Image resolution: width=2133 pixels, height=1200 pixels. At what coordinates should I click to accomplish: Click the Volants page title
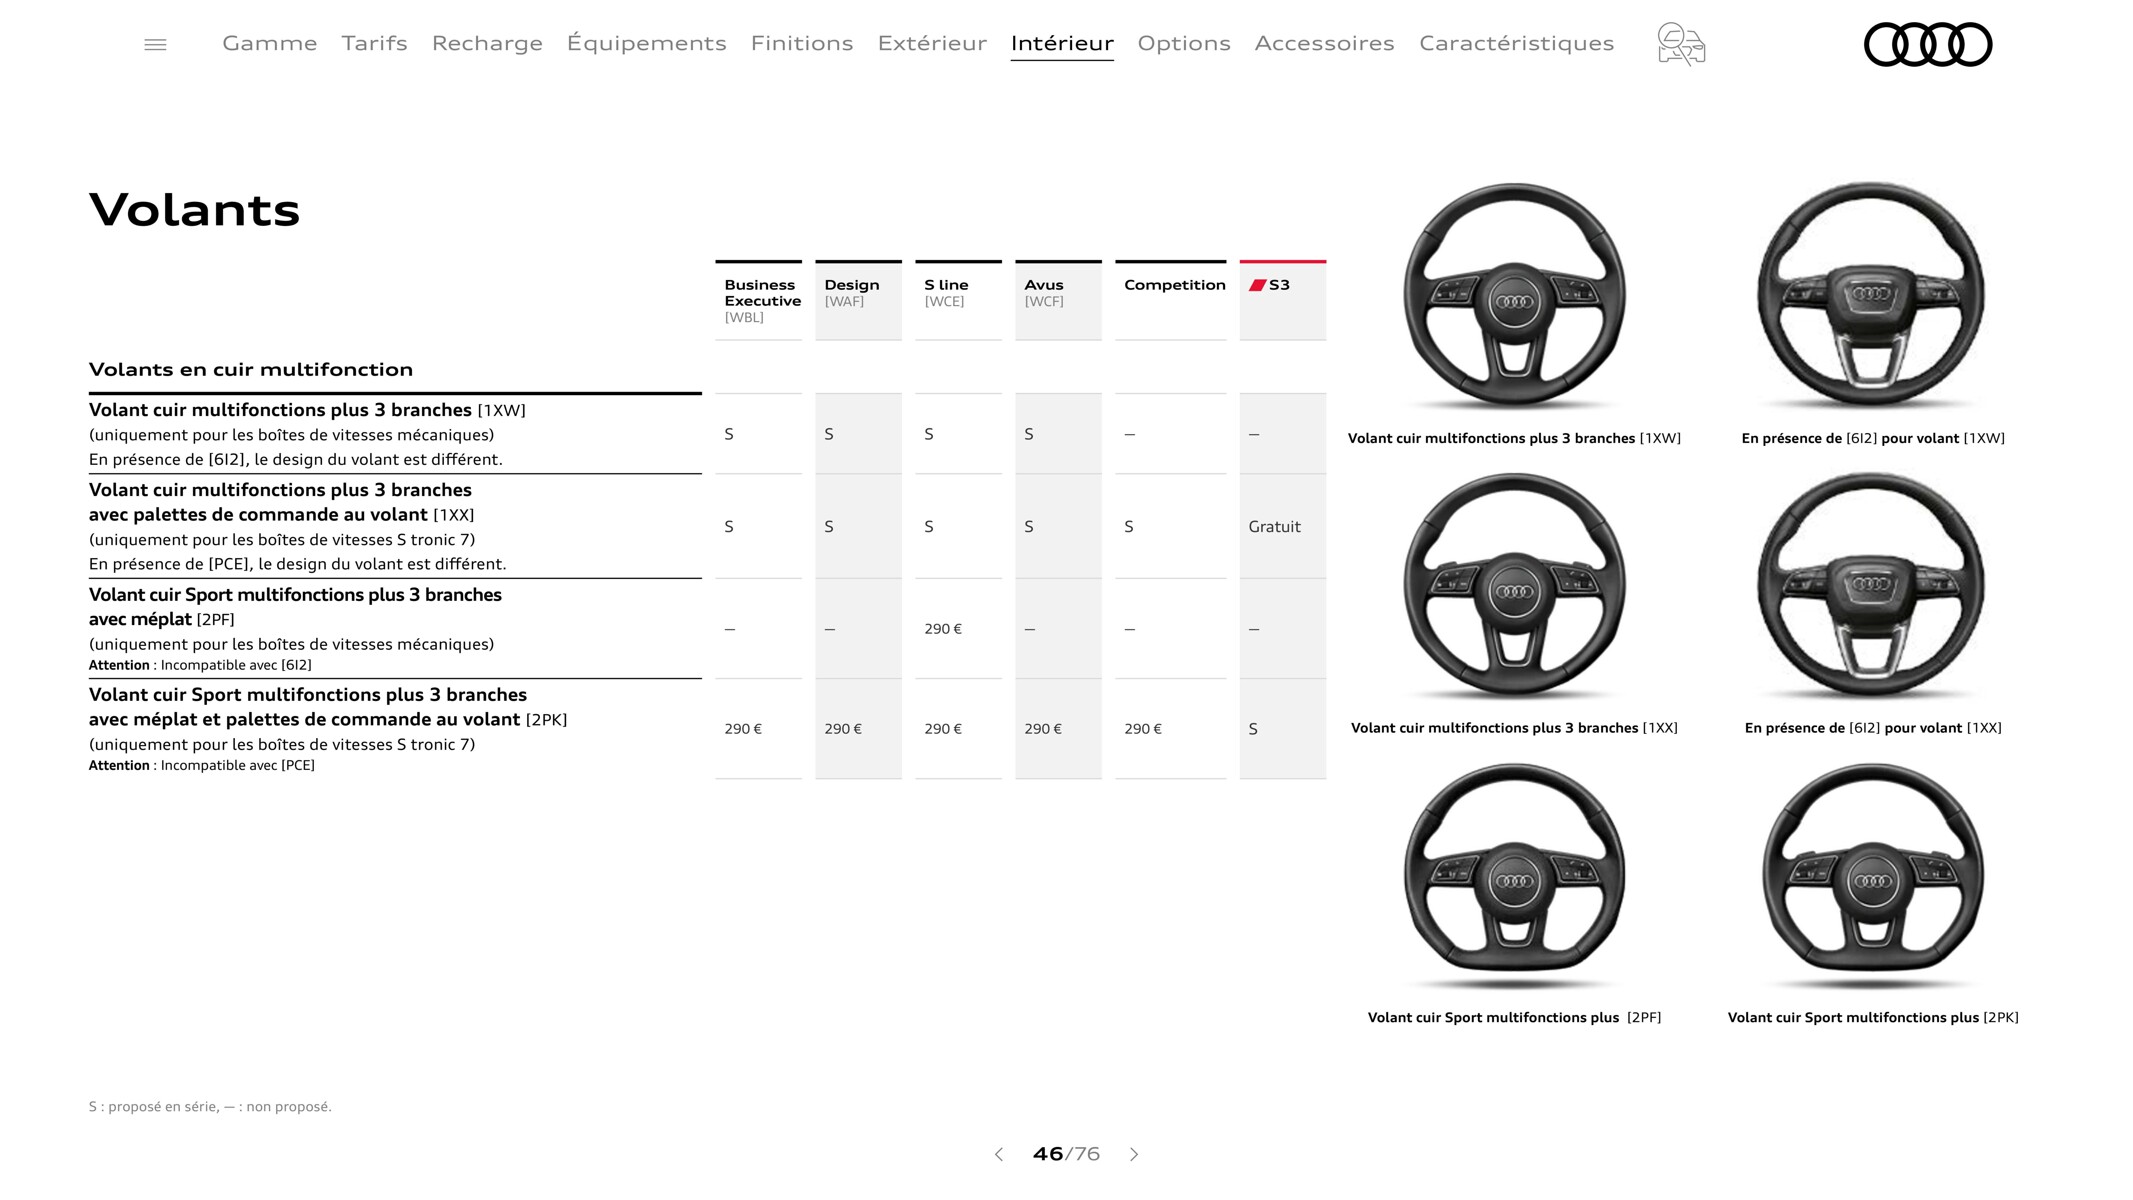point(194,210)
